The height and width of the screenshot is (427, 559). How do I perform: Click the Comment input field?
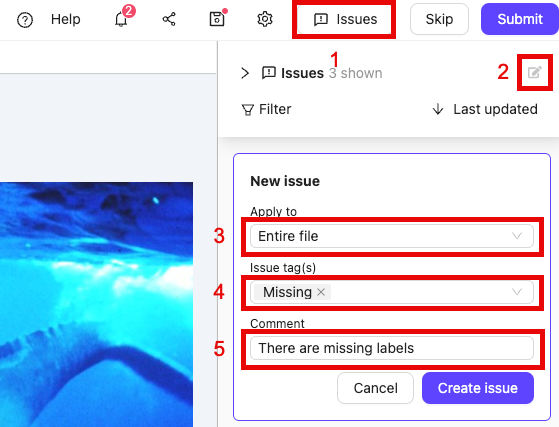tap(392, 348)
